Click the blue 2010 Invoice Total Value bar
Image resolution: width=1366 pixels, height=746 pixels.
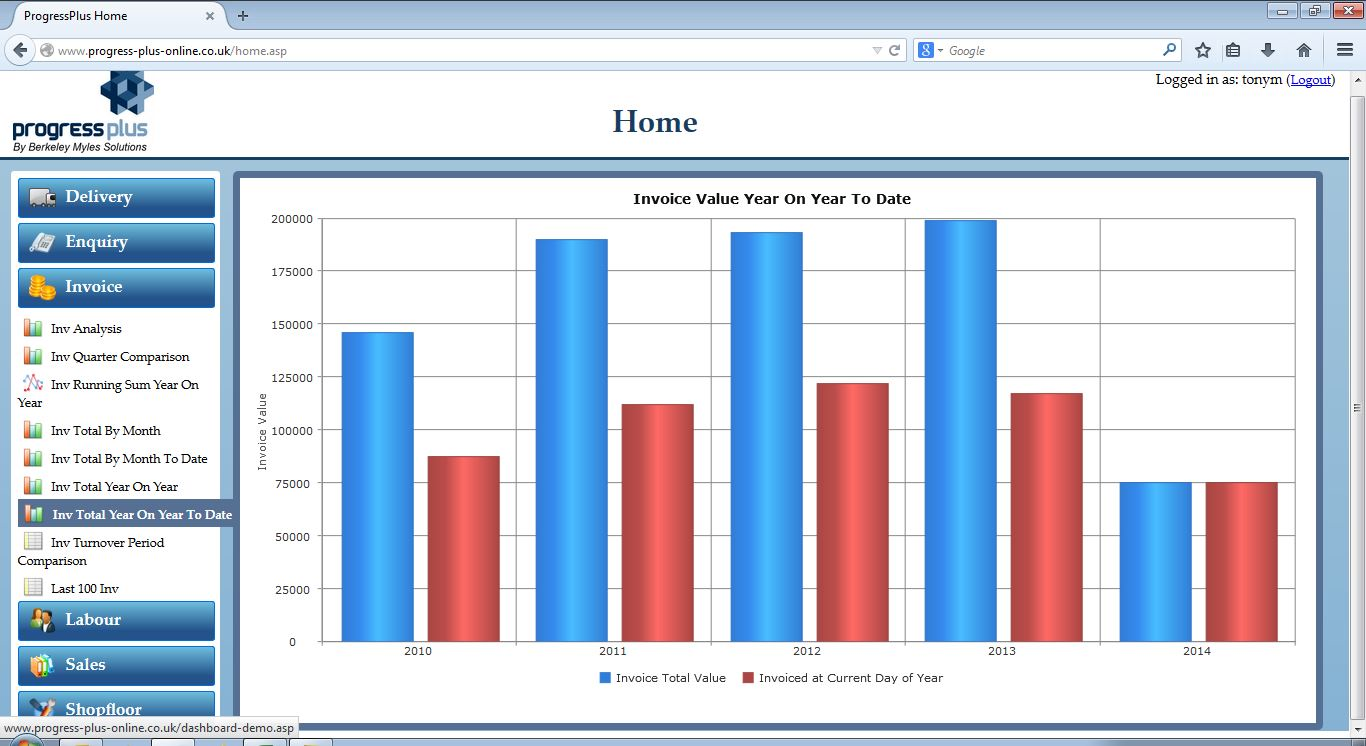click(x=377, y=487)
